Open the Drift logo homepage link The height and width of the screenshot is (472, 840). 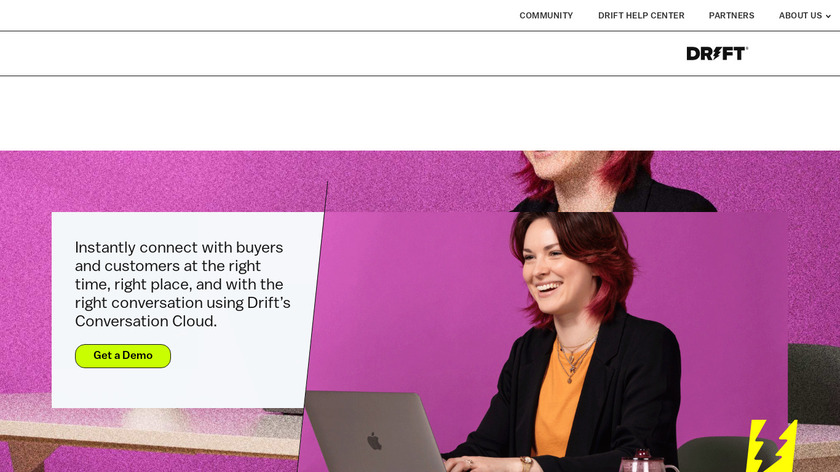[x=717, y=54]
